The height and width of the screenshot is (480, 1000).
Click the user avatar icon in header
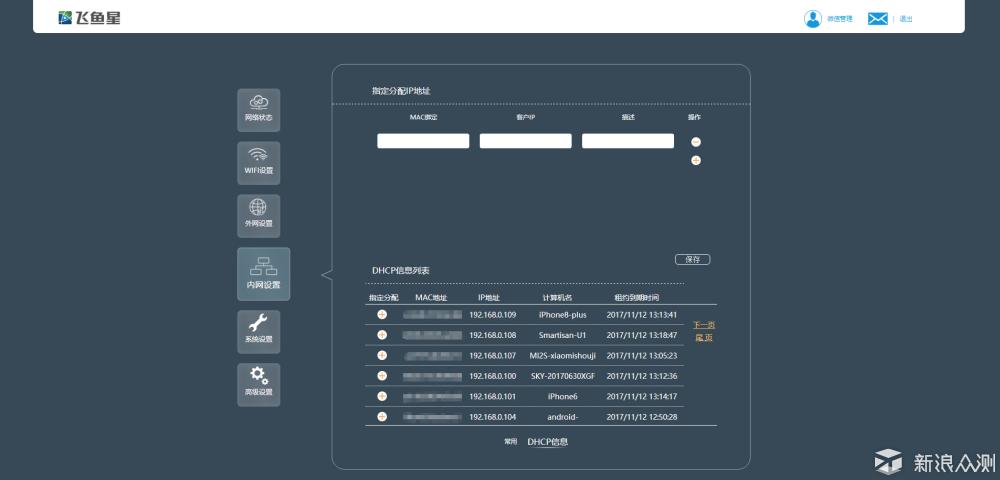coord(813,19)
